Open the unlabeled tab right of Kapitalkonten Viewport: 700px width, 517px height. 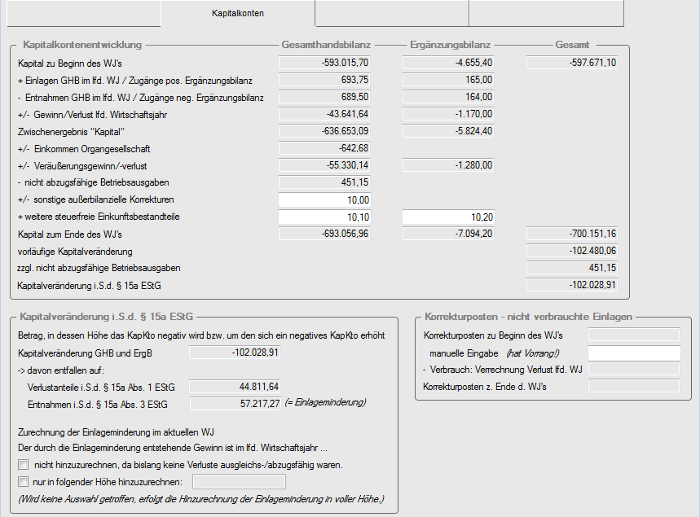pos(392,13)
